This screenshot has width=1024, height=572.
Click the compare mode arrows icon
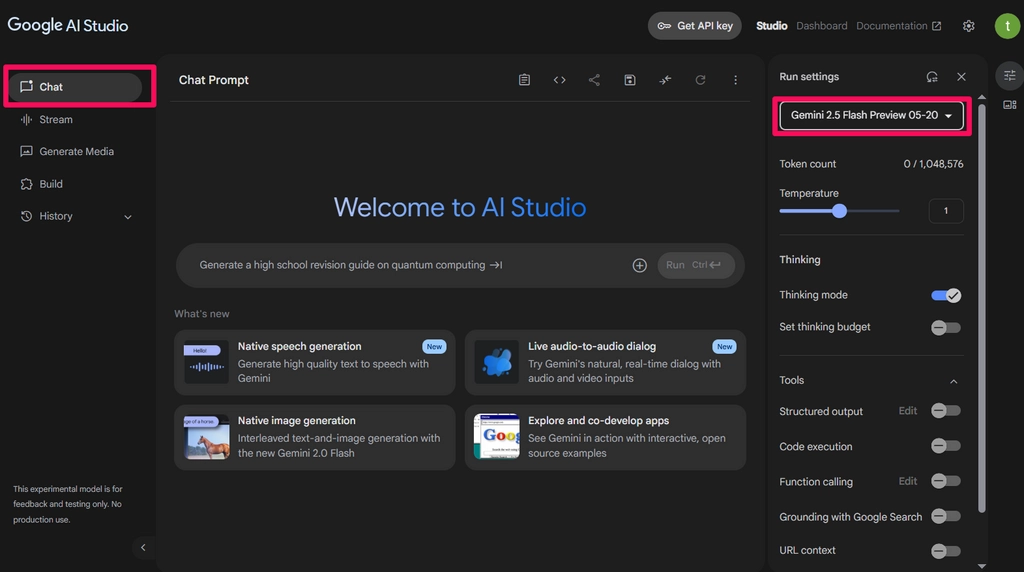665,80
